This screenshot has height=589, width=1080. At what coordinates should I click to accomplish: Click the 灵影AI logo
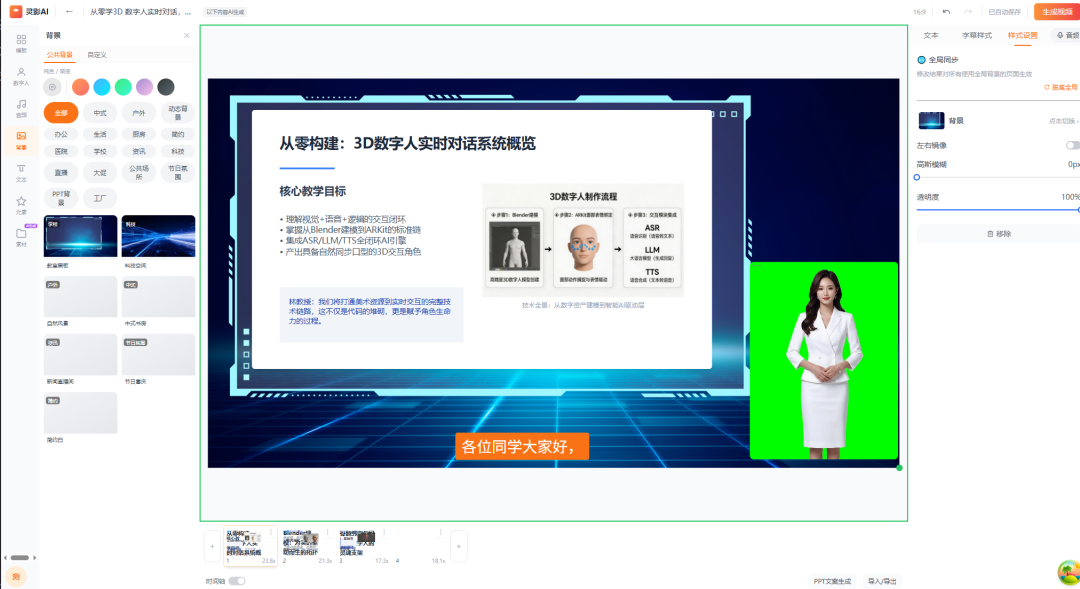point(29,12)
